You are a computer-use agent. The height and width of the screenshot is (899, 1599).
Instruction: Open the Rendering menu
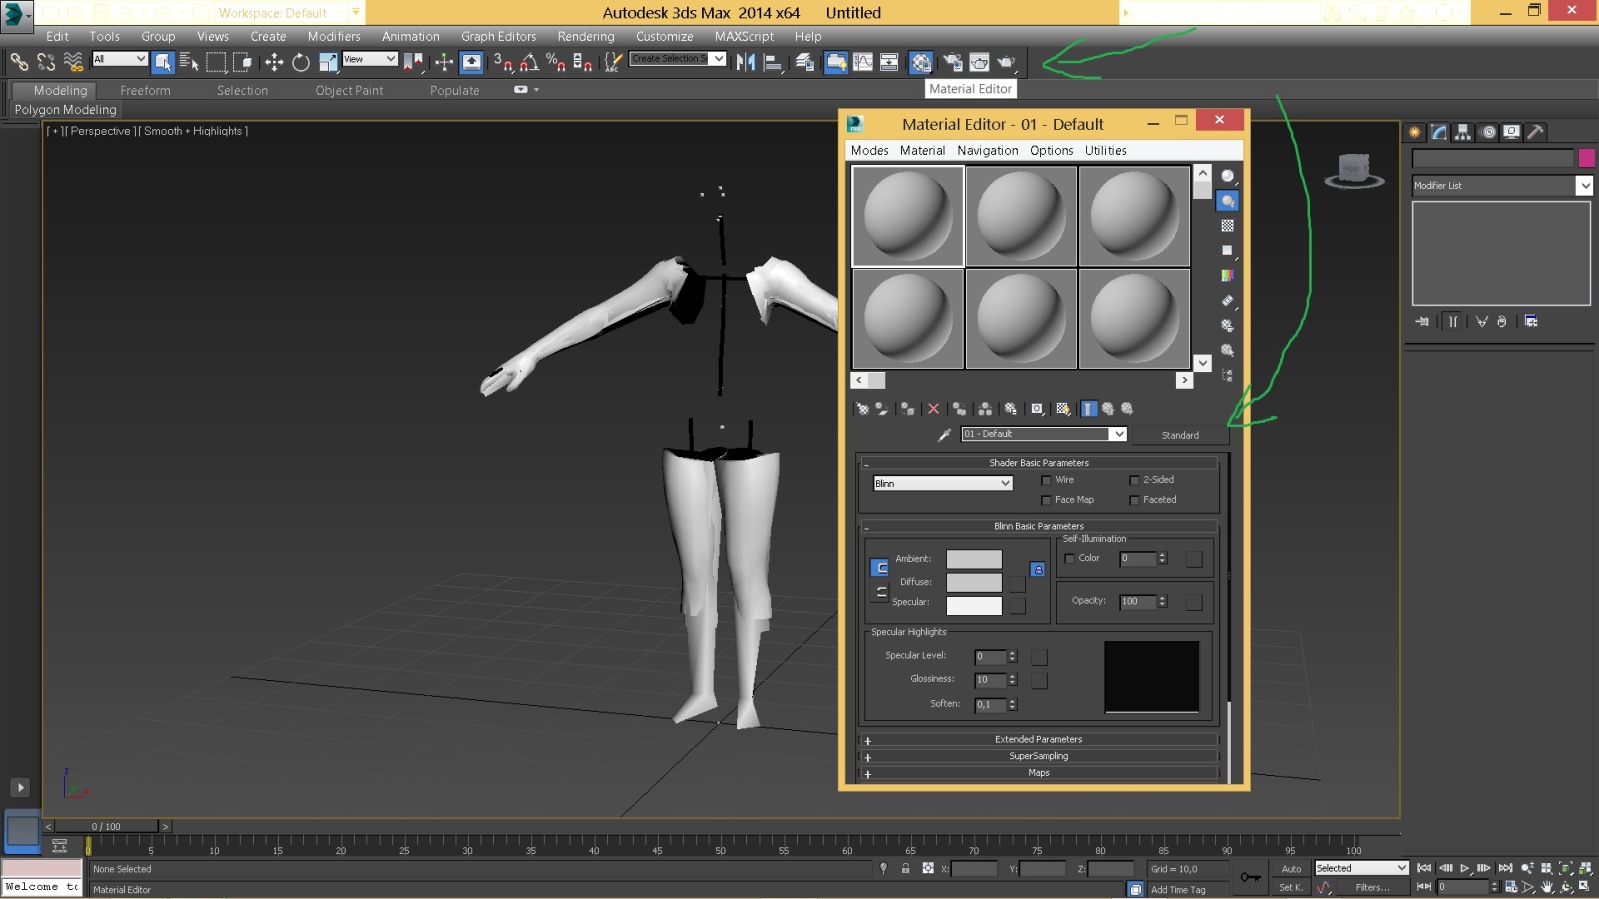point(585,37)
